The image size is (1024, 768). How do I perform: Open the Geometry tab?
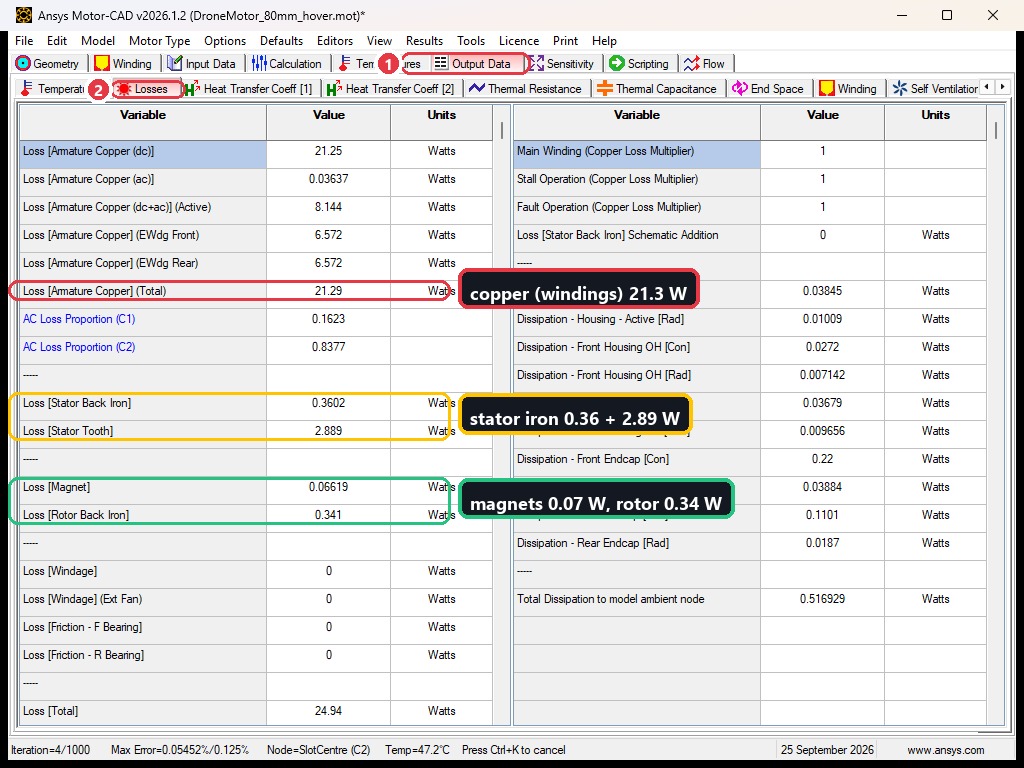48,63
